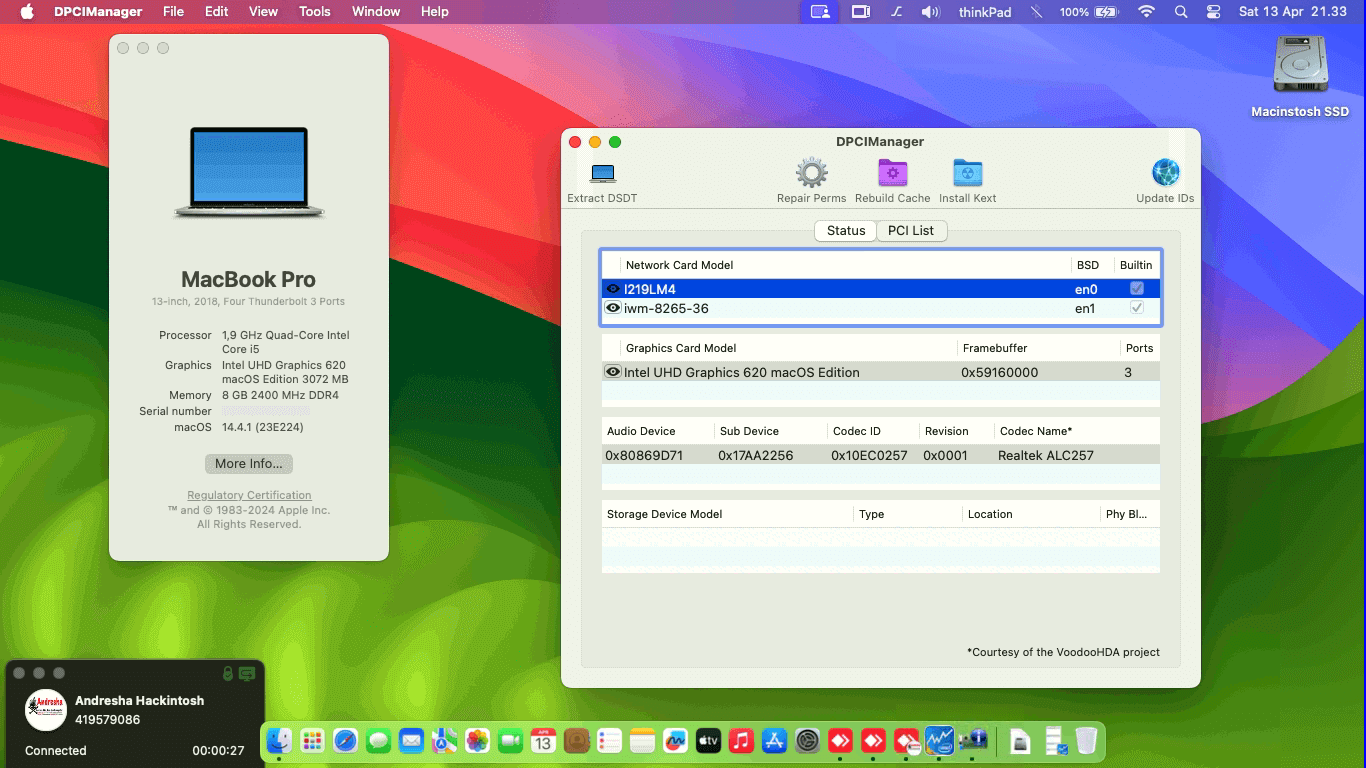Click the screen sharing menu bar icon

(820, 12)
